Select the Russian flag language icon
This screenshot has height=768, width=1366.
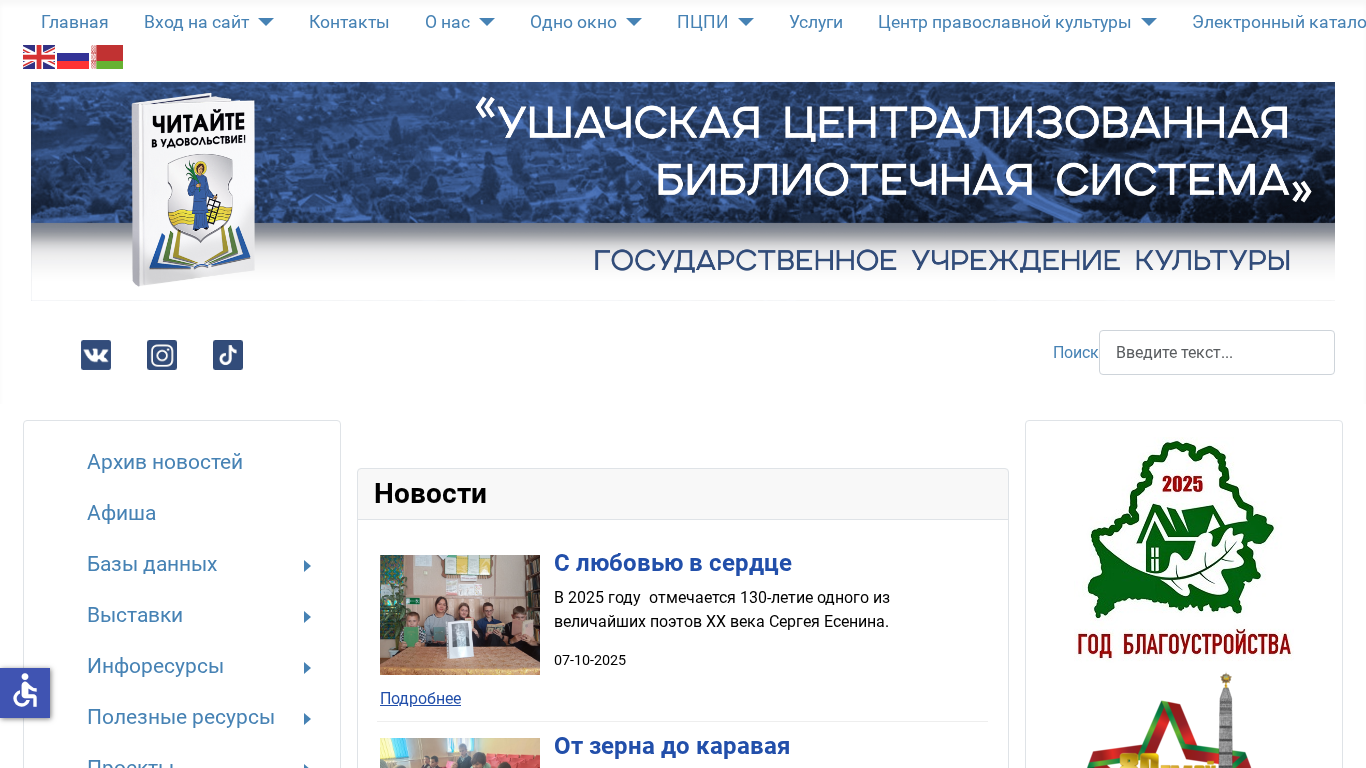73,57
